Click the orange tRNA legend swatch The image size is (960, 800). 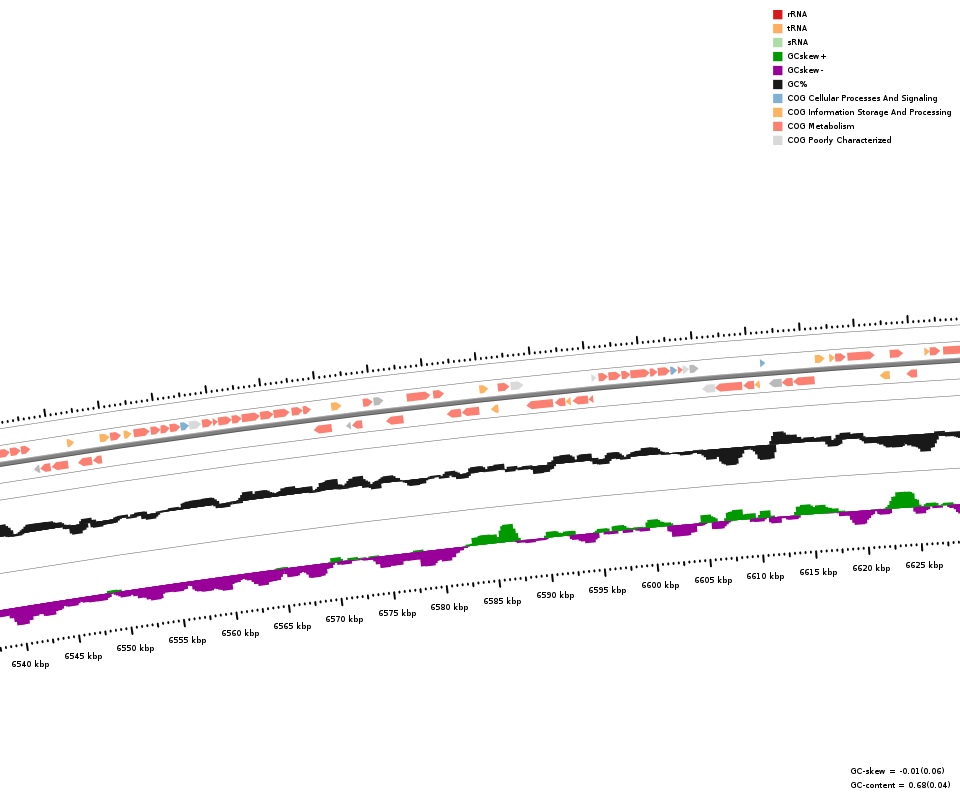click(x=777, y=28)
